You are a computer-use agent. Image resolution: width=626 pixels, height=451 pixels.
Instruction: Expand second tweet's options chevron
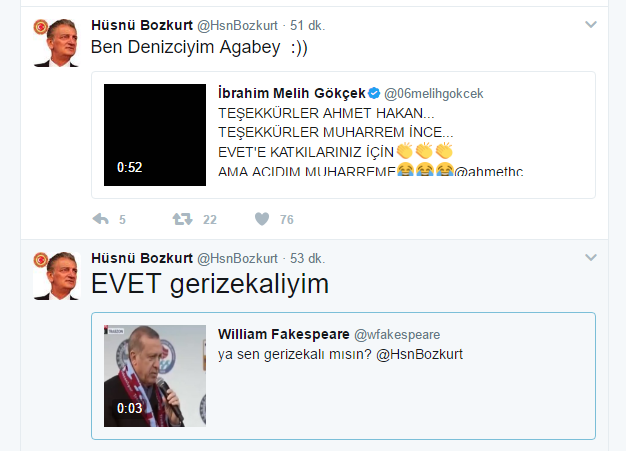[x=591, y=258]
